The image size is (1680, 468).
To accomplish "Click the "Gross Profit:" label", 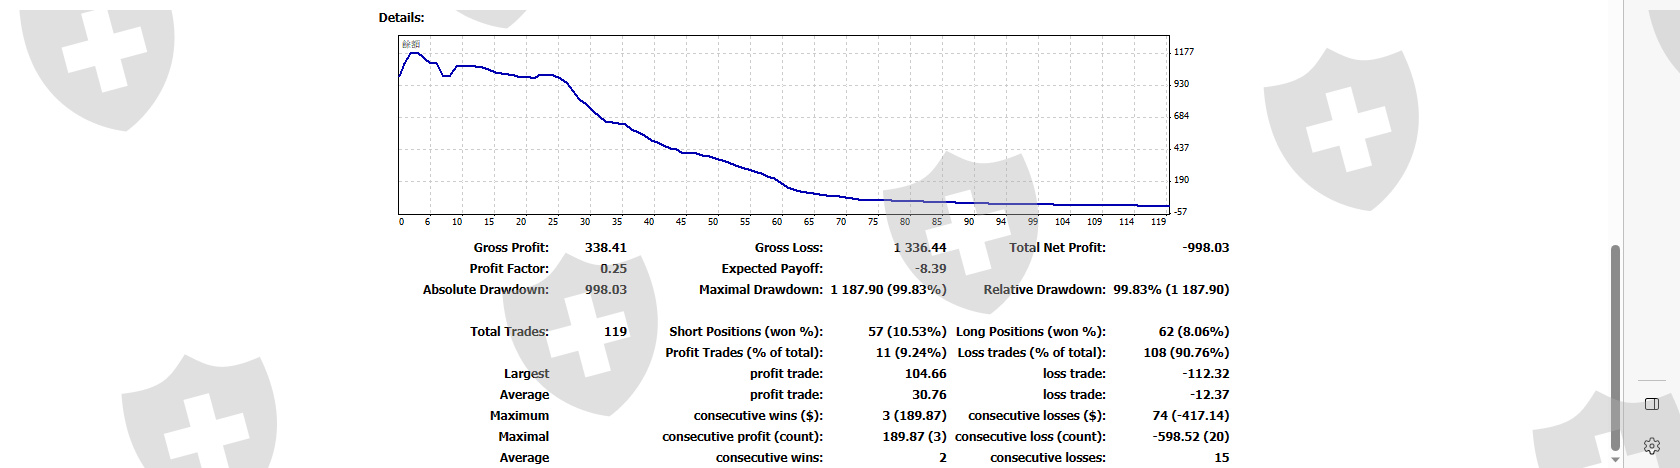I will click(511, 248).
